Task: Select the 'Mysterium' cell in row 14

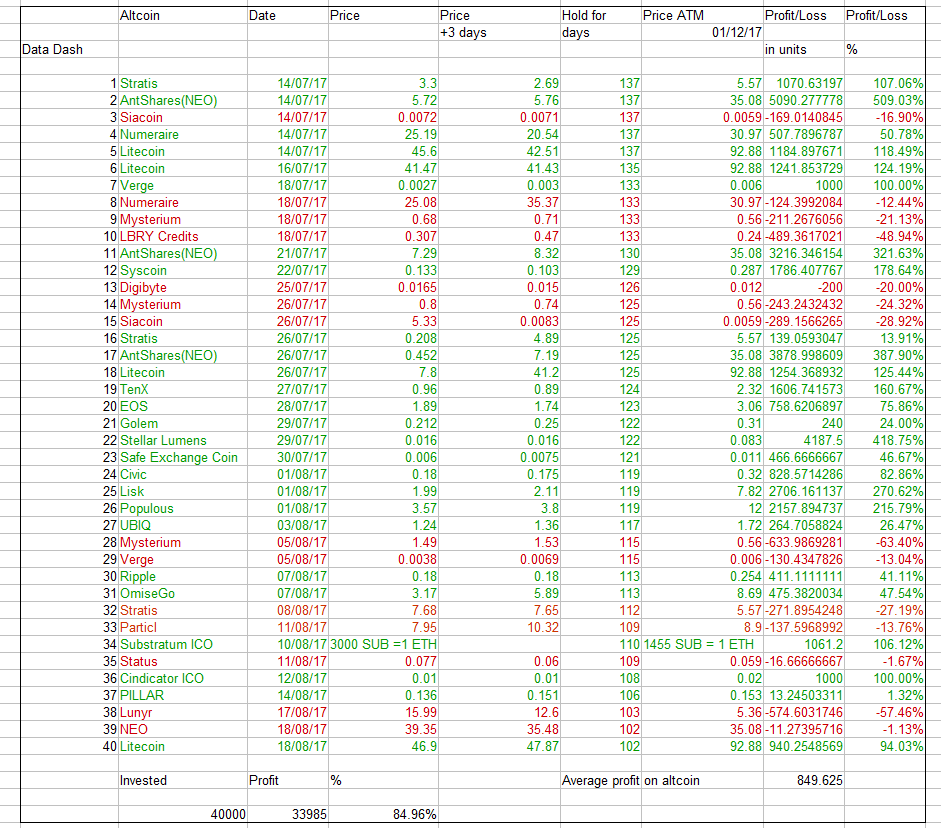Action: [x=183, y=304]
